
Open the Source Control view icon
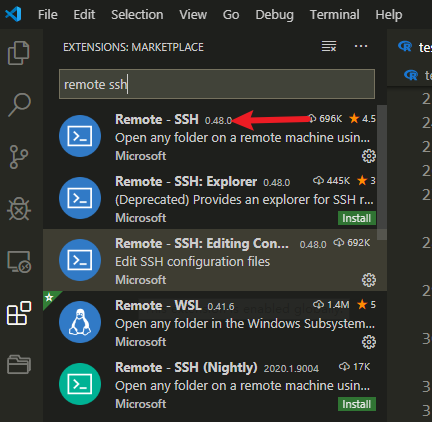pos(19,157)
